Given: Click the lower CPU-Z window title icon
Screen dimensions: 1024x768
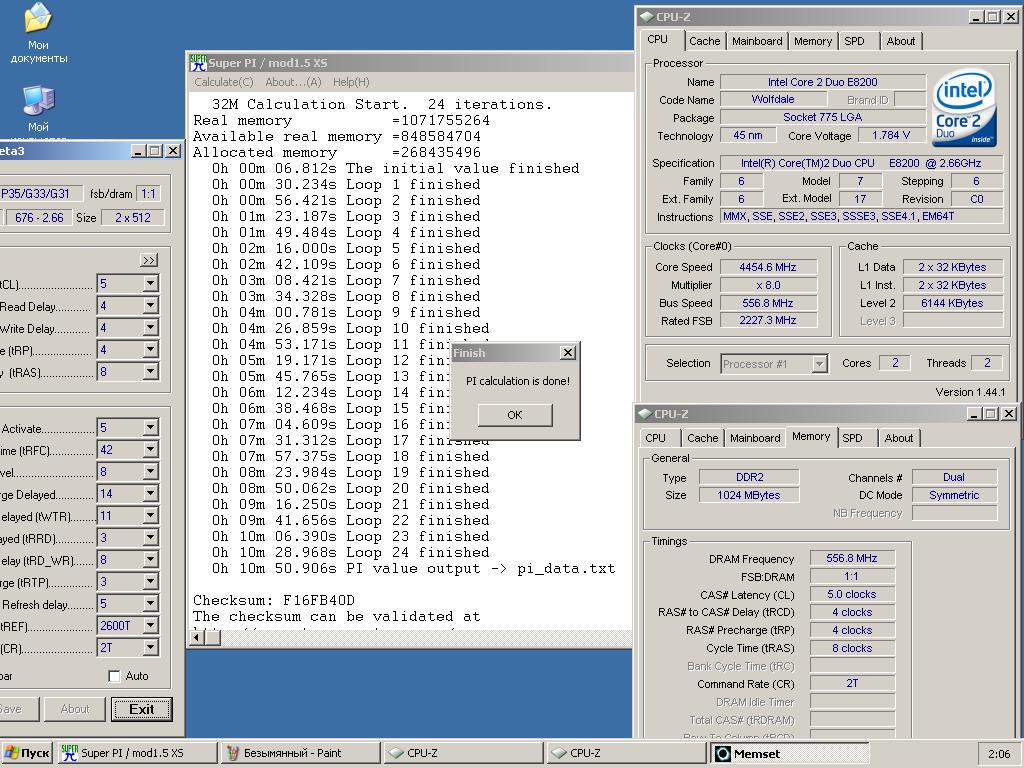Looking at the screenshot, I should pyautogui.click(x=644, y=414).
